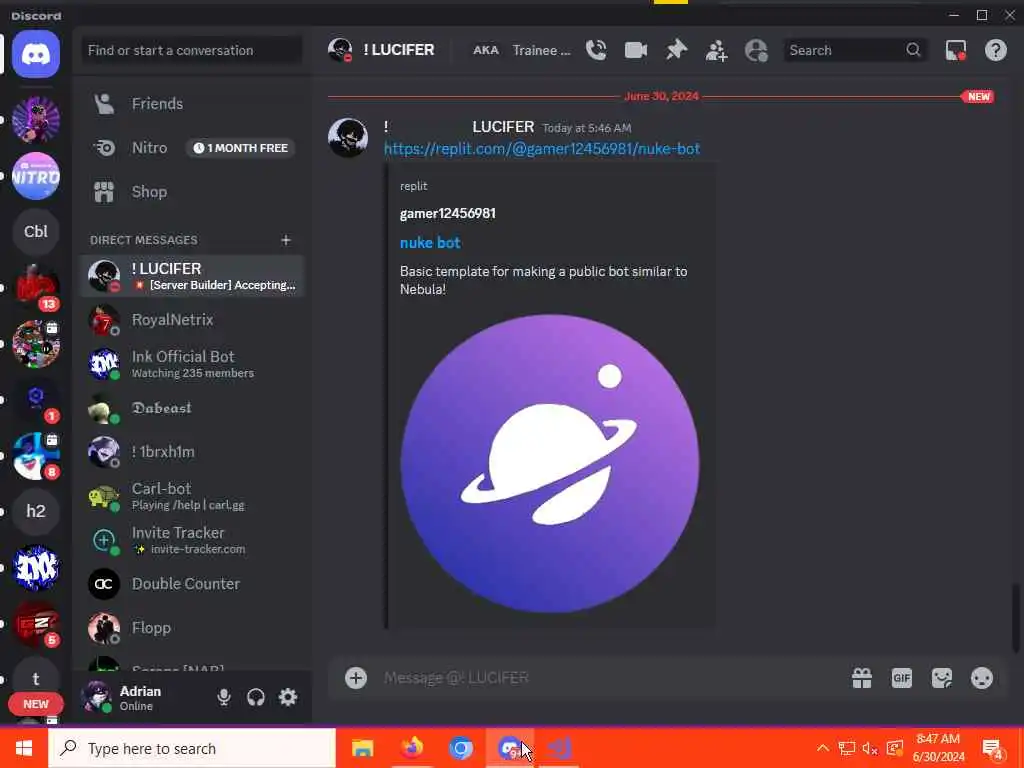
Task: Open RoyalNetrix direct message
Action: 192,320
